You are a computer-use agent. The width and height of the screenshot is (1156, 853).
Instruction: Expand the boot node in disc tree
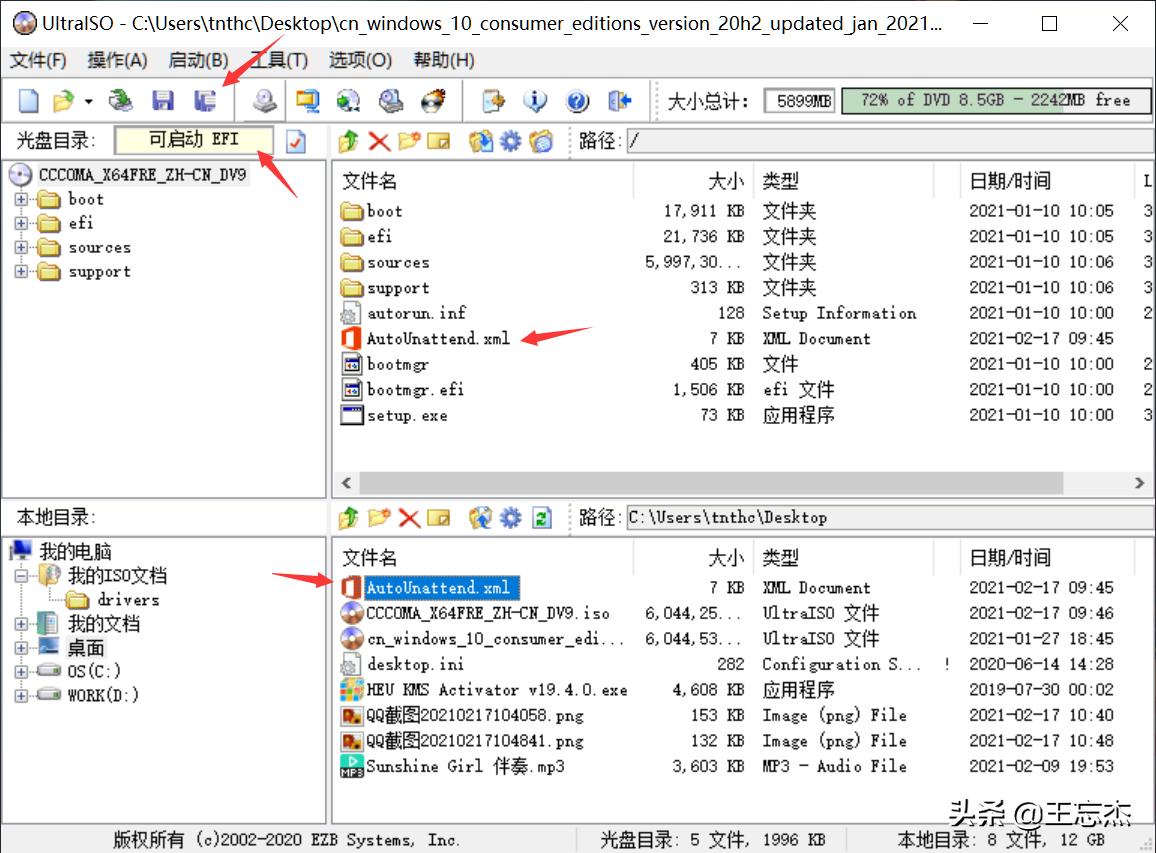click(x=21, y=199)
